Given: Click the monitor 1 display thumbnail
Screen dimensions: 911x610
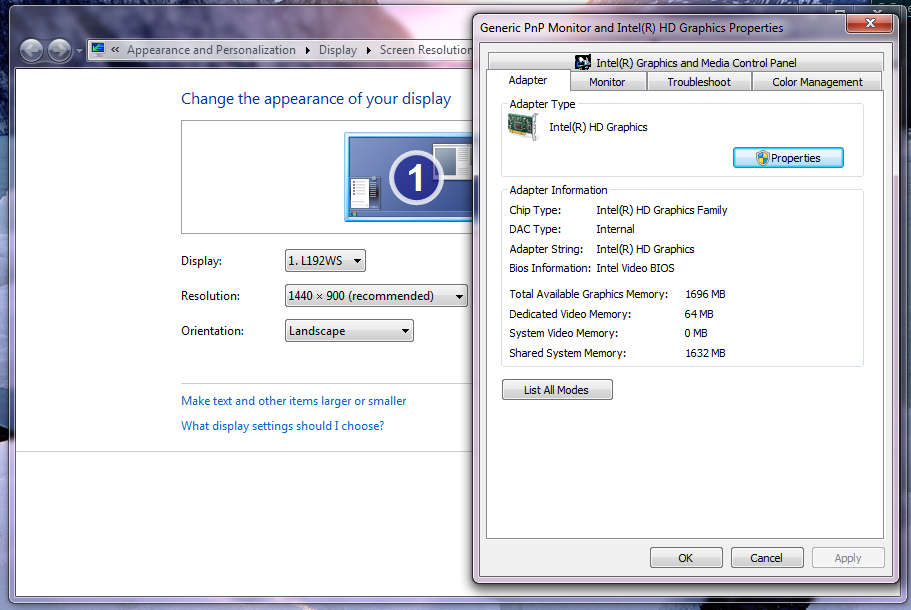Looking at the screenshot, I should [x=409, y=177].
